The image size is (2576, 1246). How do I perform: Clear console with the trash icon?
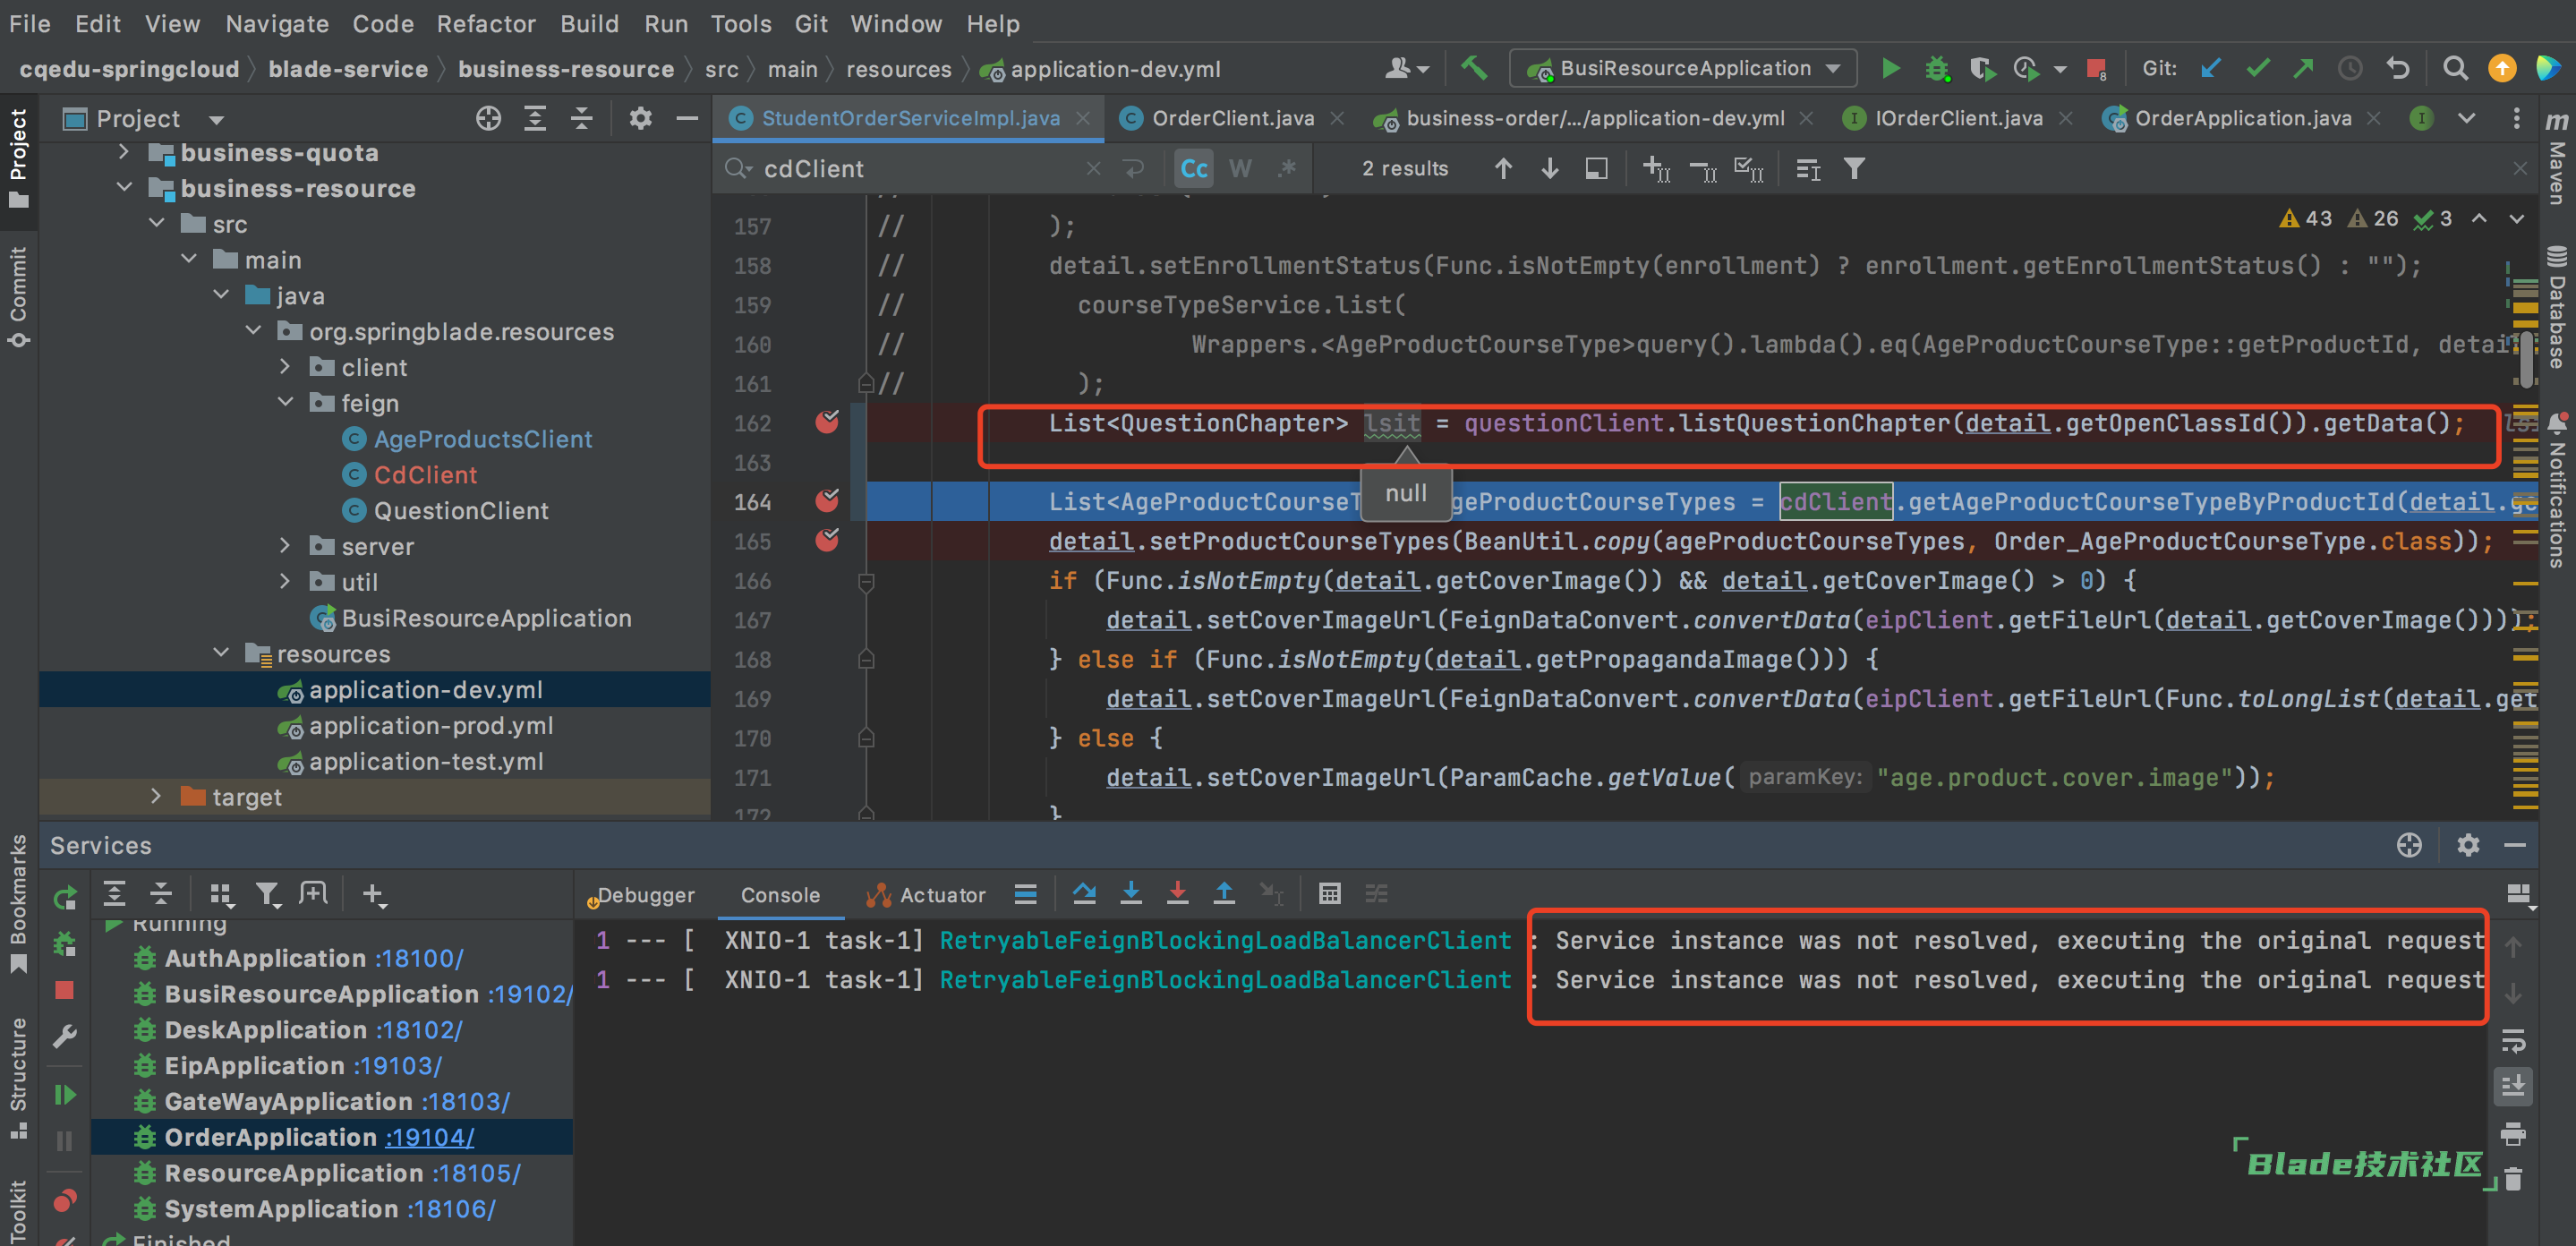2513,1180
